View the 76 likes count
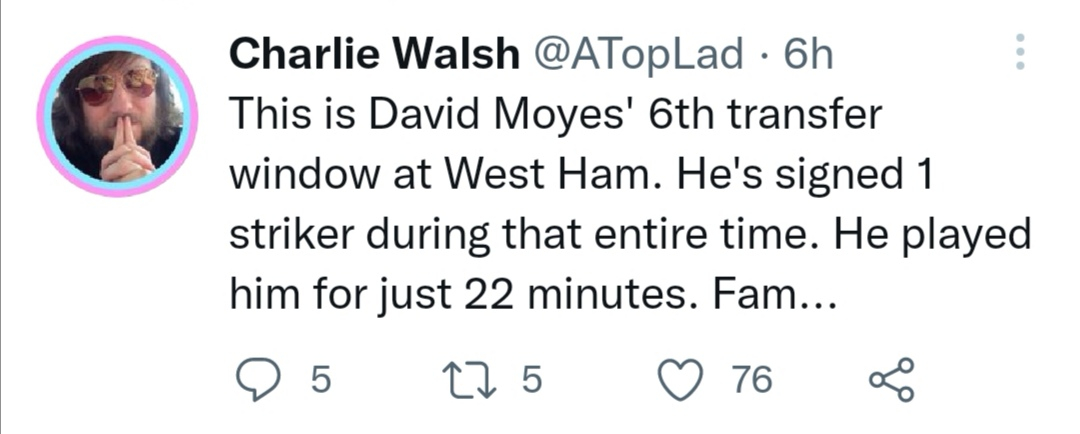1080x434 pixels. click(x=751, y=380)
